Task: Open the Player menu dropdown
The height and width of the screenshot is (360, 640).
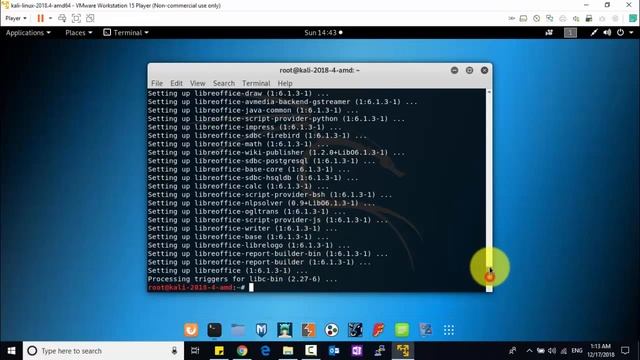Action: coord(16,18)
